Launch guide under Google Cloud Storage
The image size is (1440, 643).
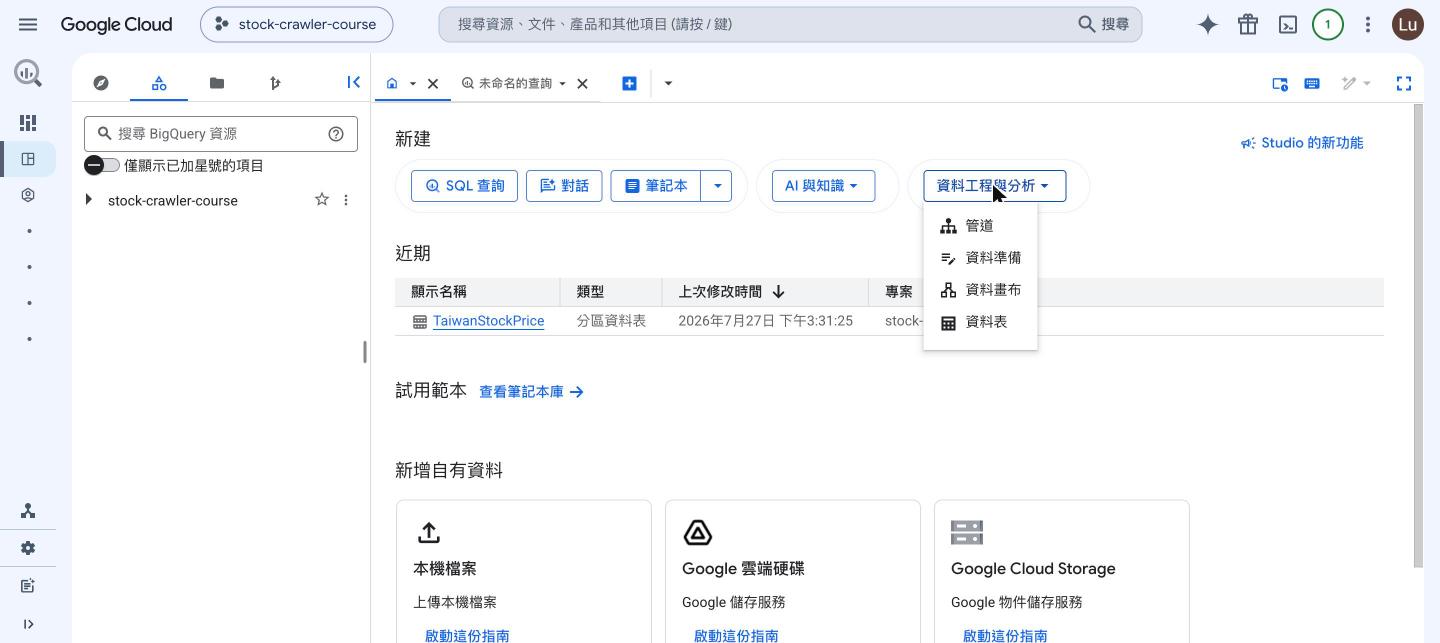[1005, 635]
